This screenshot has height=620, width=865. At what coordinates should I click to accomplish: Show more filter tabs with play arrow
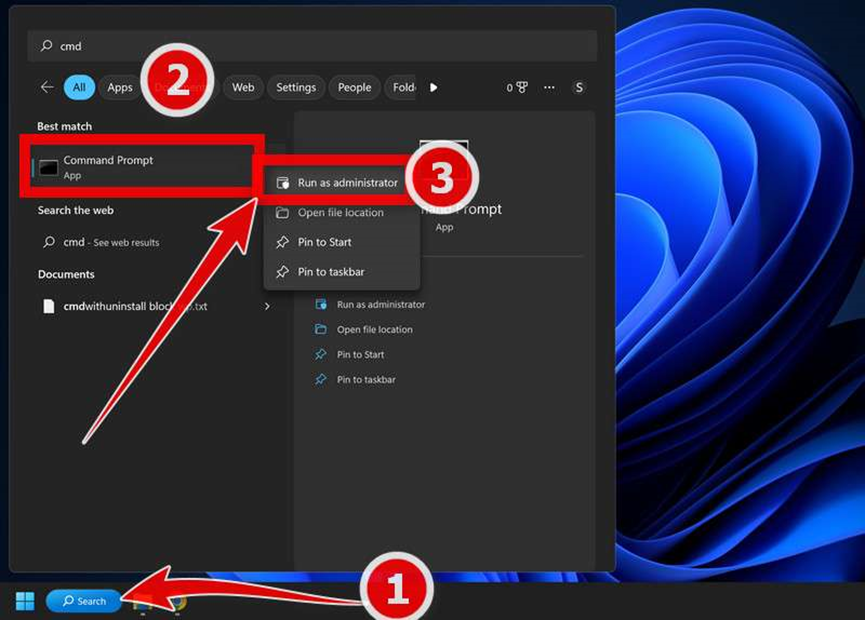[x=434, y=87]
